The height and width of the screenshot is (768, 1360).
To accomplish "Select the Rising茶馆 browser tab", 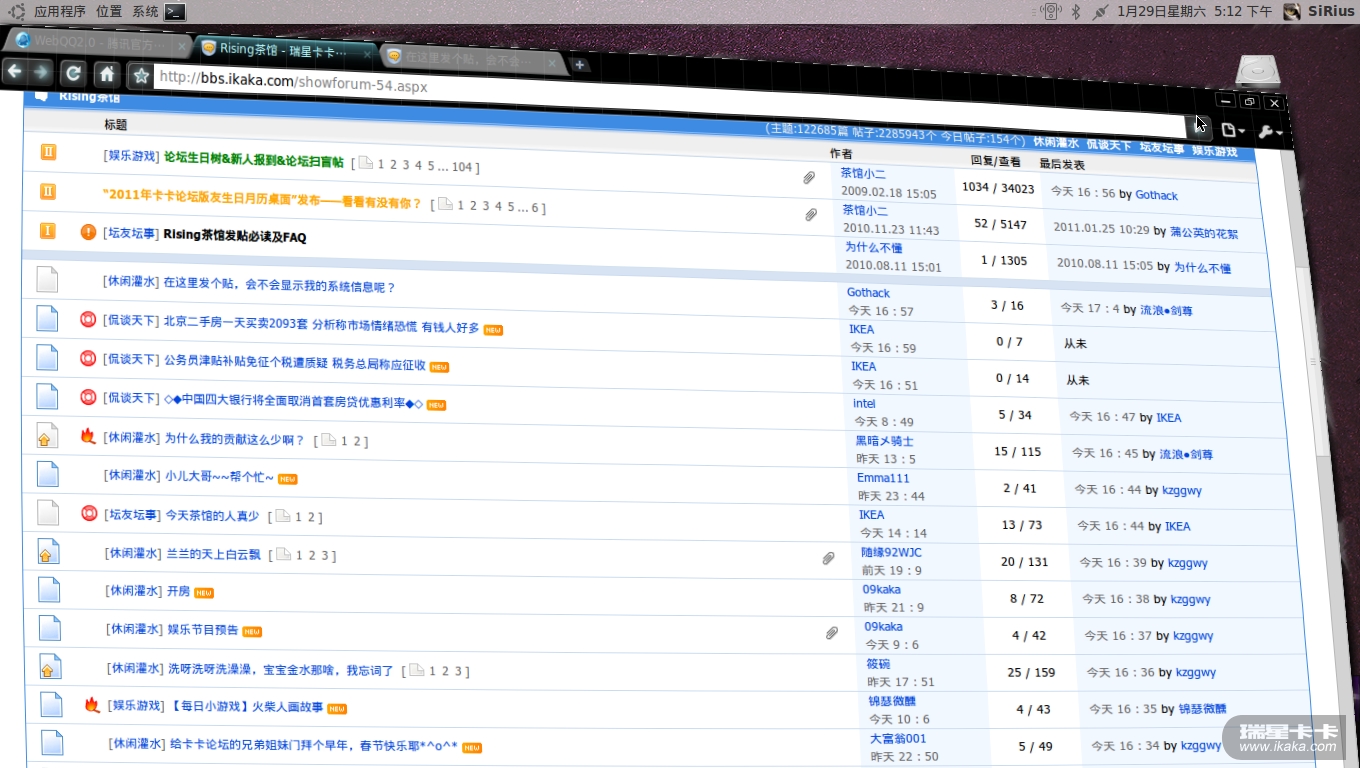I will (285, 49).
